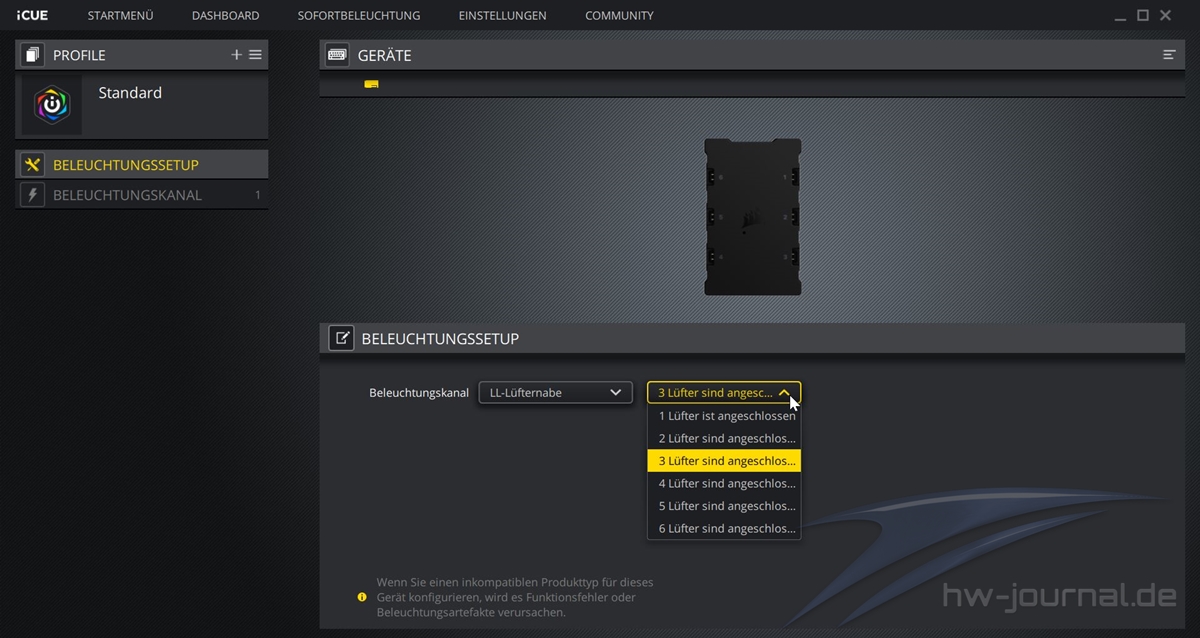Image resolution: width=1200 pixels, height=638 pixels.
Task: Click the lightning icon for Beleuchtungskanal
Action: click(32, 195)
